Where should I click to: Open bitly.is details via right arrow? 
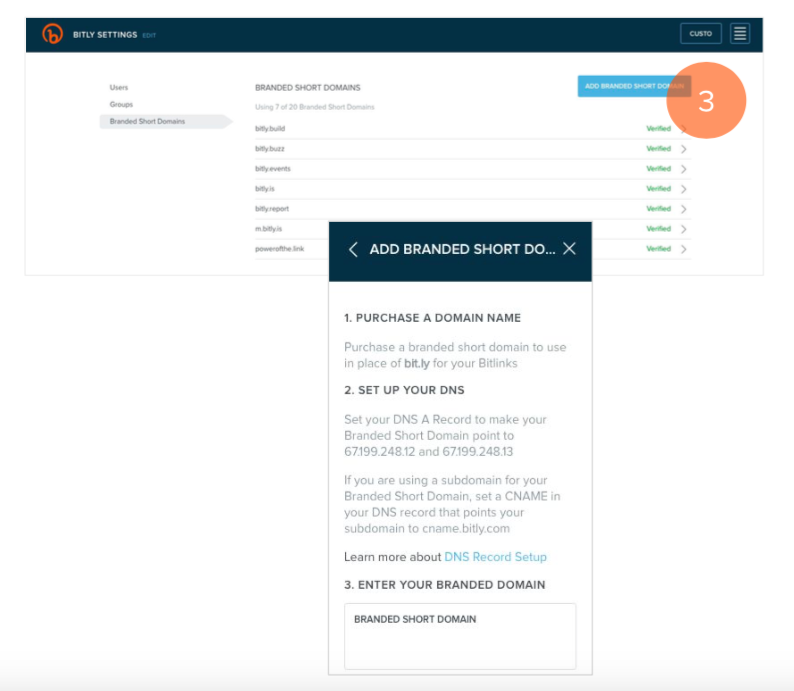(x=683, y=189)
